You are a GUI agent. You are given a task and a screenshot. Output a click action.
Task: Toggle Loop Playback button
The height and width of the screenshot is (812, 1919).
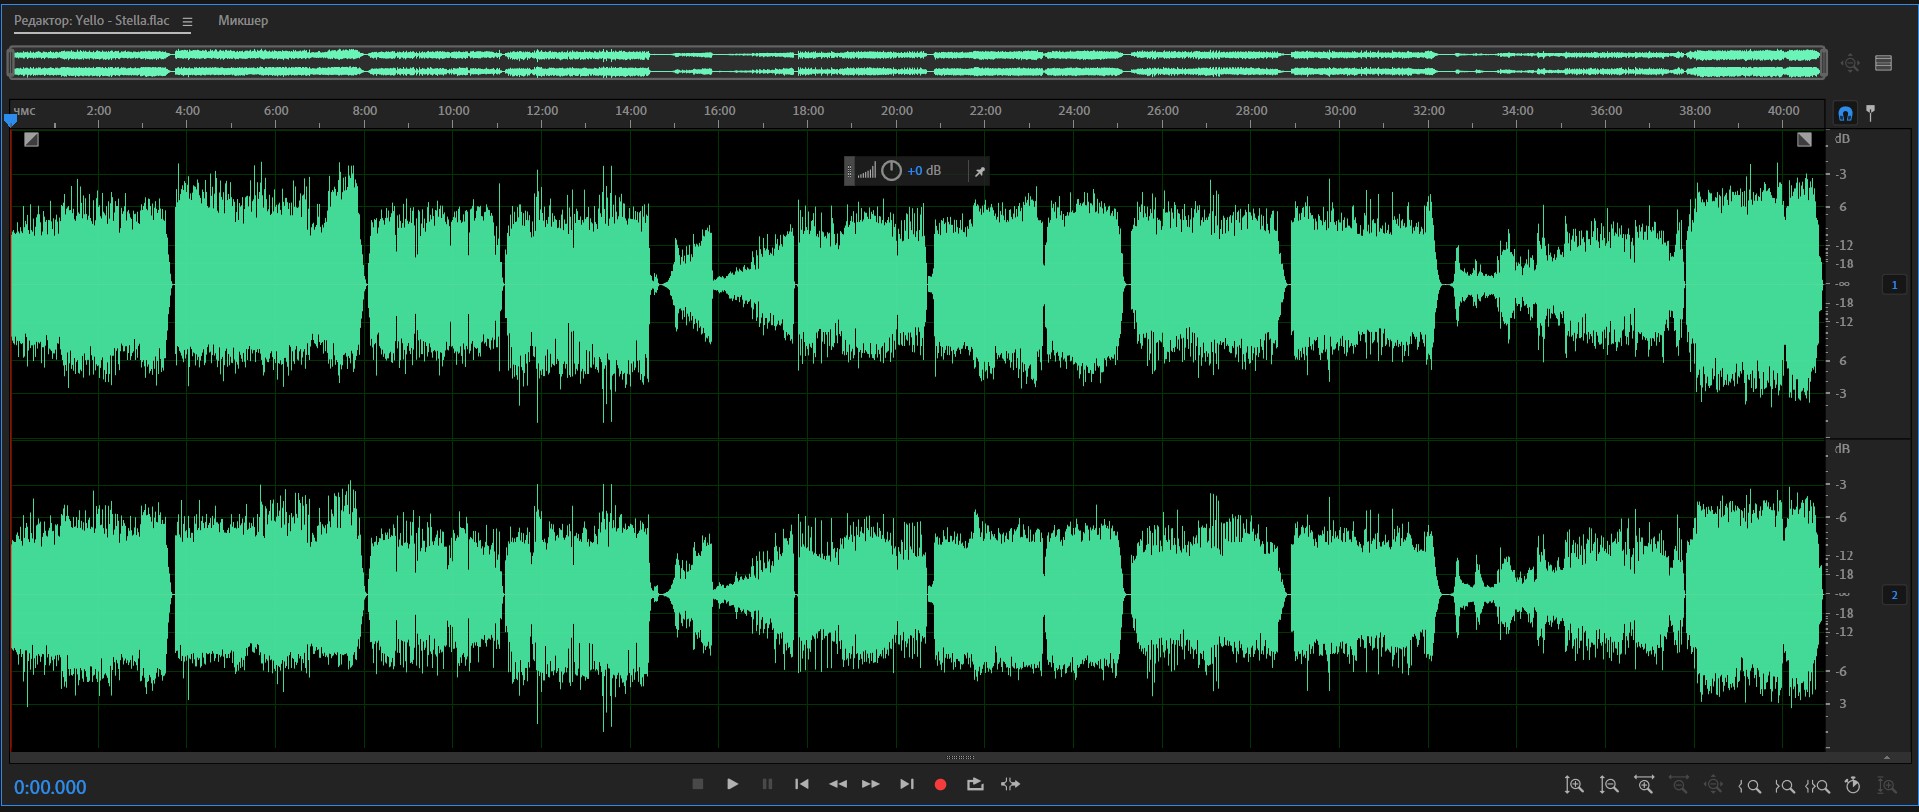coord(975,785)
